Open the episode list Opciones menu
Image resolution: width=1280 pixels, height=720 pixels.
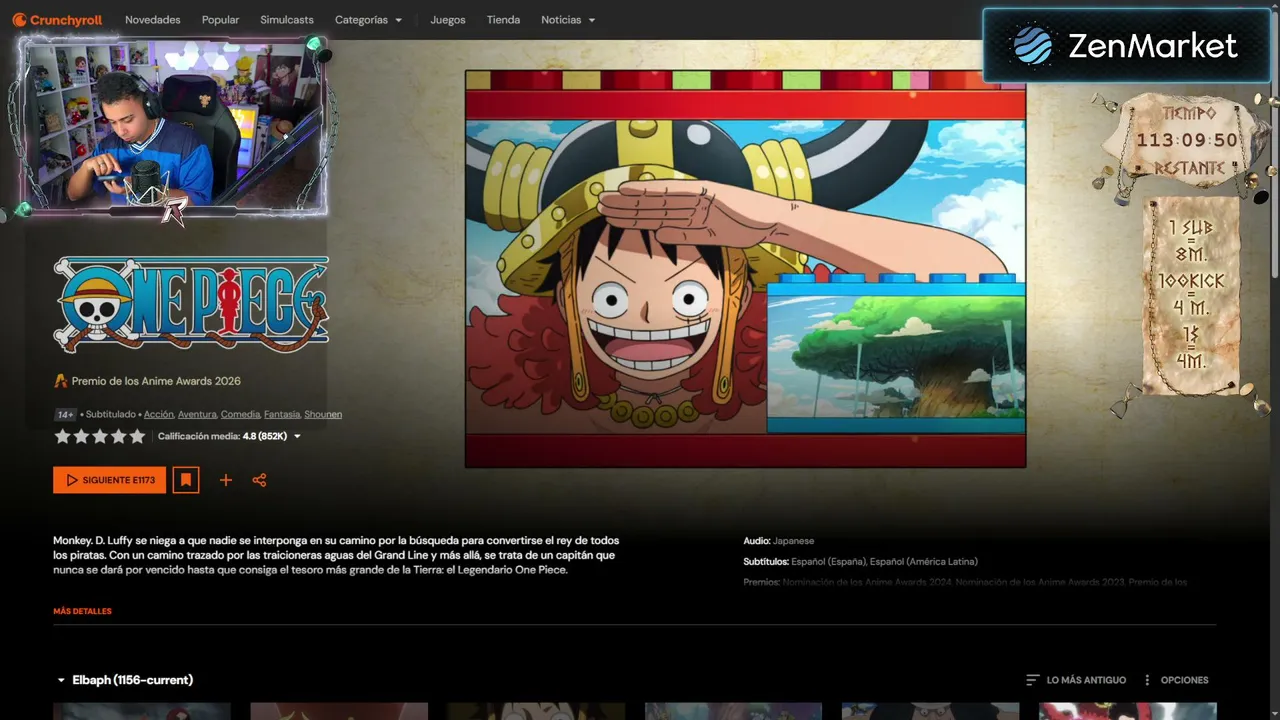click(1175, 680)
